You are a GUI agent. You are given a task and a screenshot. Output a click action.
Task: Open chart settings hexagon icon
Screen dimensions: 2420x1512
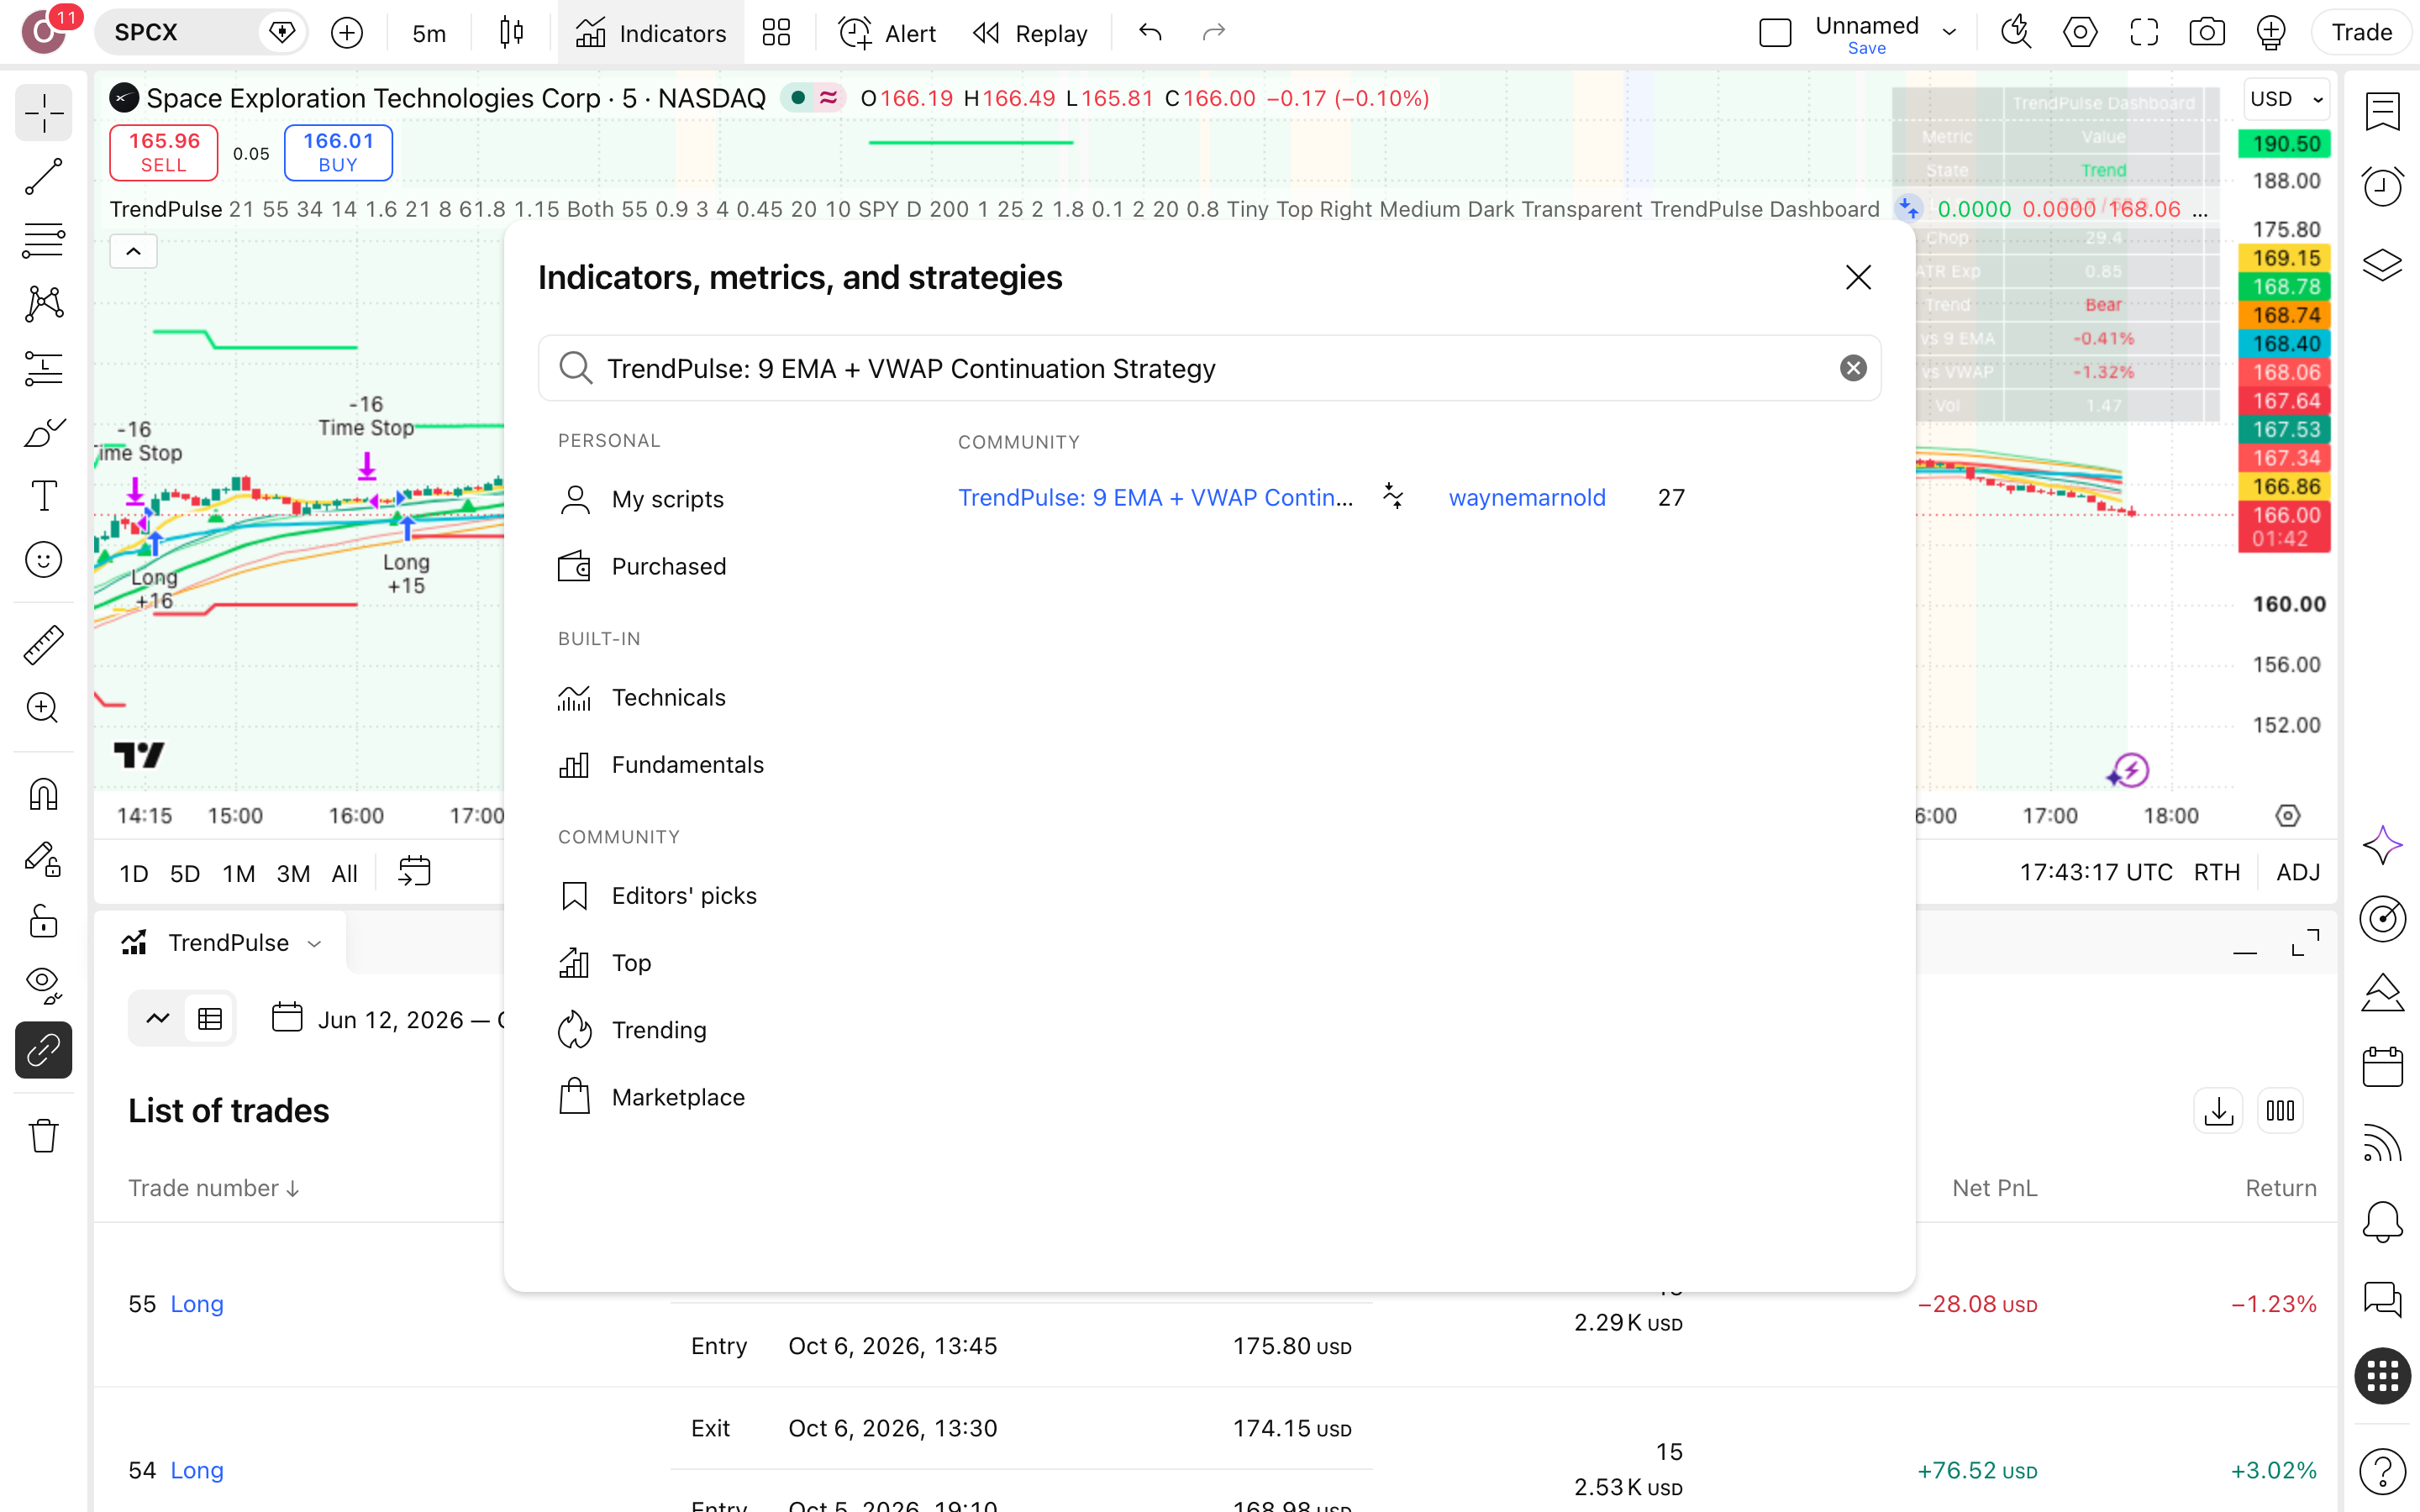point(2080,33)
